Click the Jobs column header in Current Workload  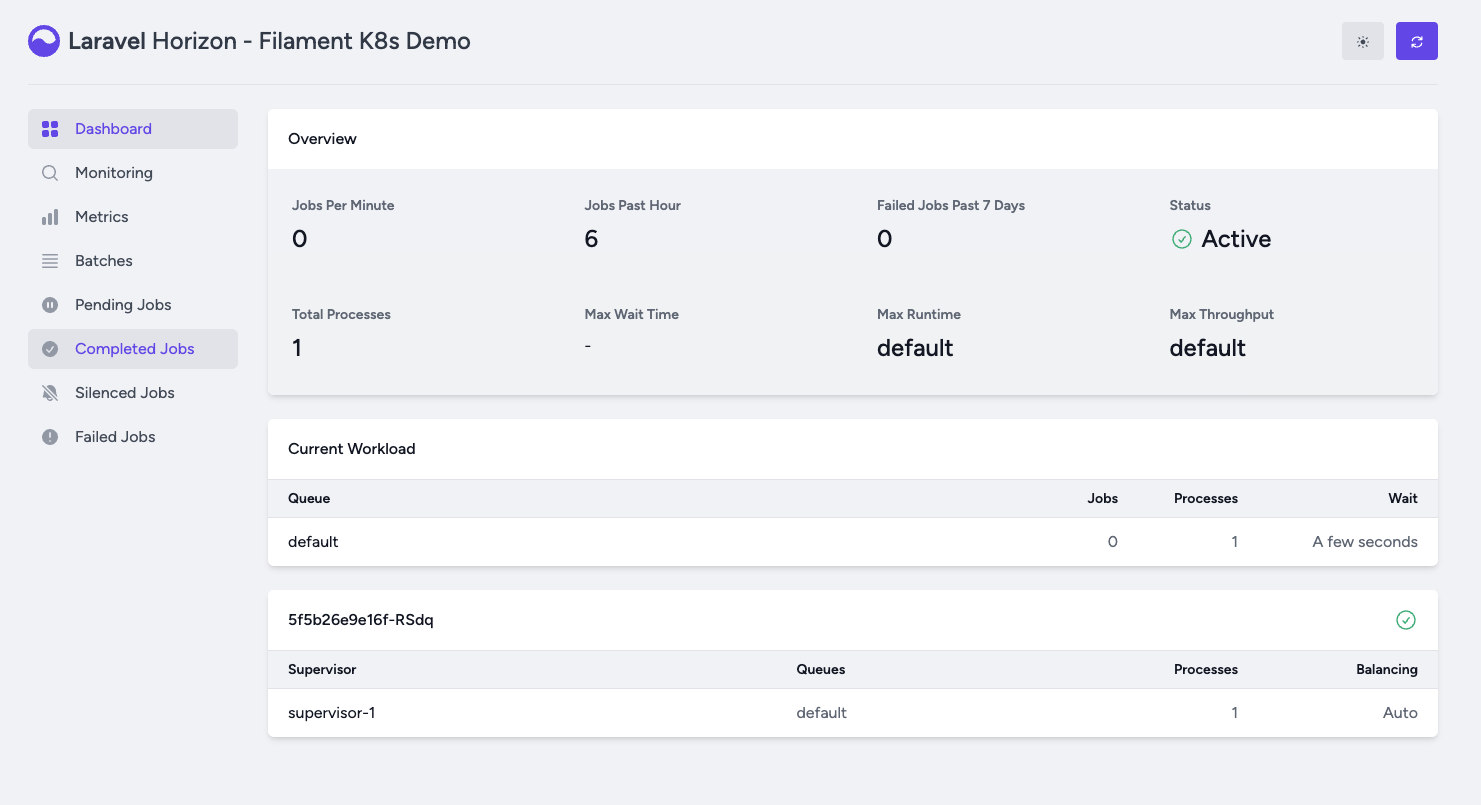pyautogui.click(x=1102, y=498)
